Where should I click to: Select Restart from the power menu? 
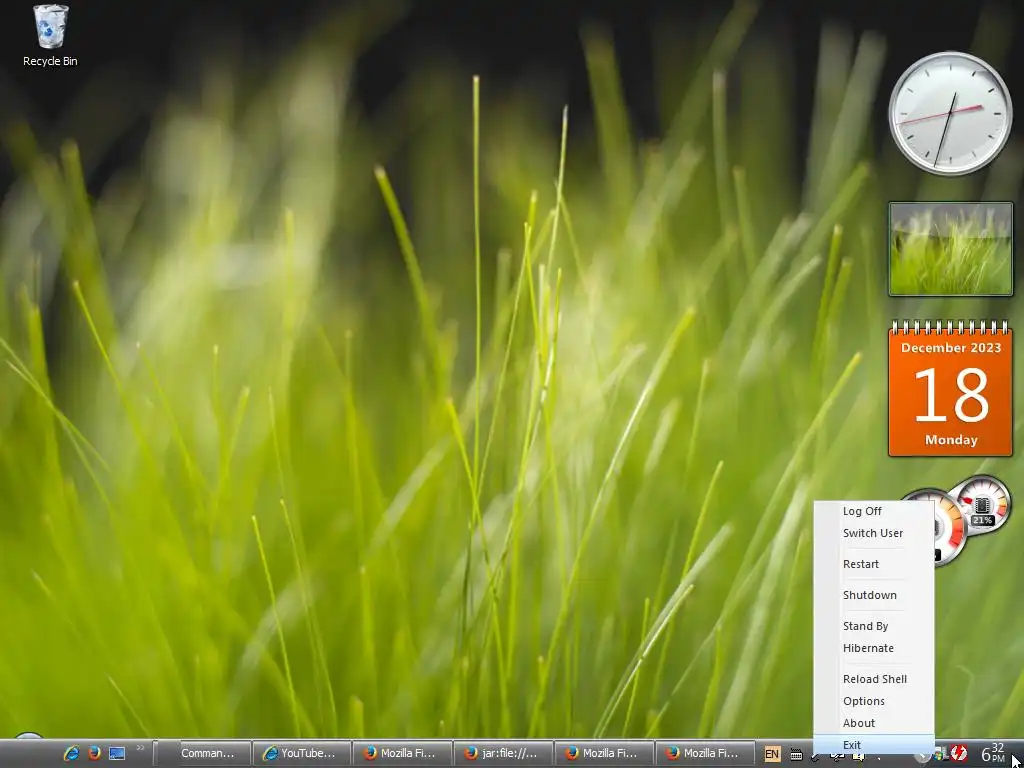(x=874, y=564)
